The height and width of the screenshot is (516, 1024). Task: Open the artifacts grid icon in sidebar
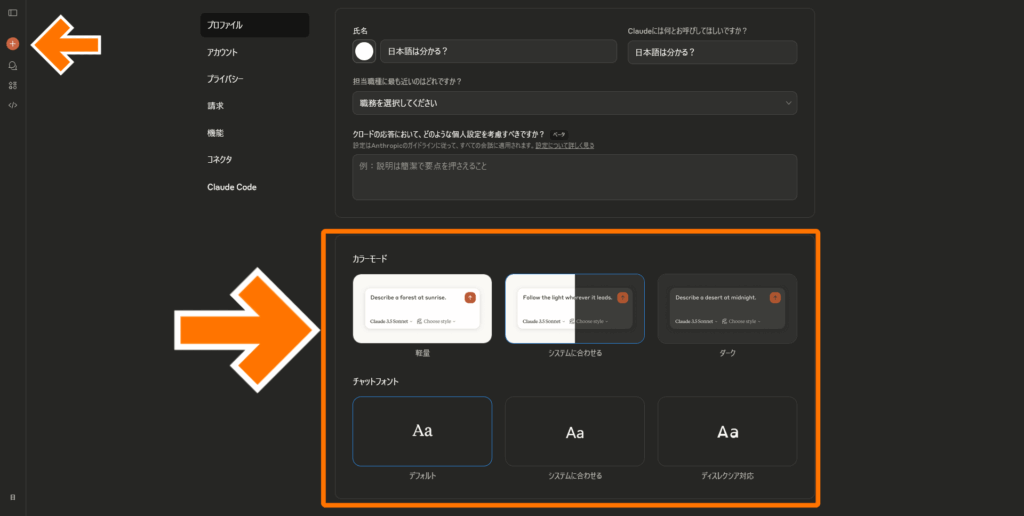[x=12, y=86]
